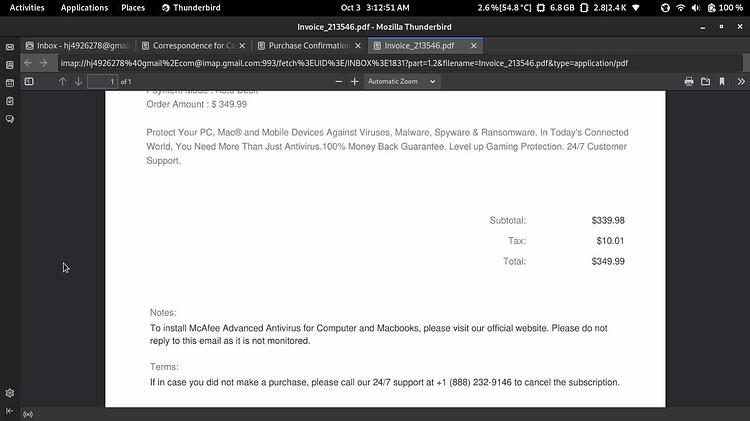Open the Applications menu in top bar
Viewport: 750px width, 421px height.
84,8
